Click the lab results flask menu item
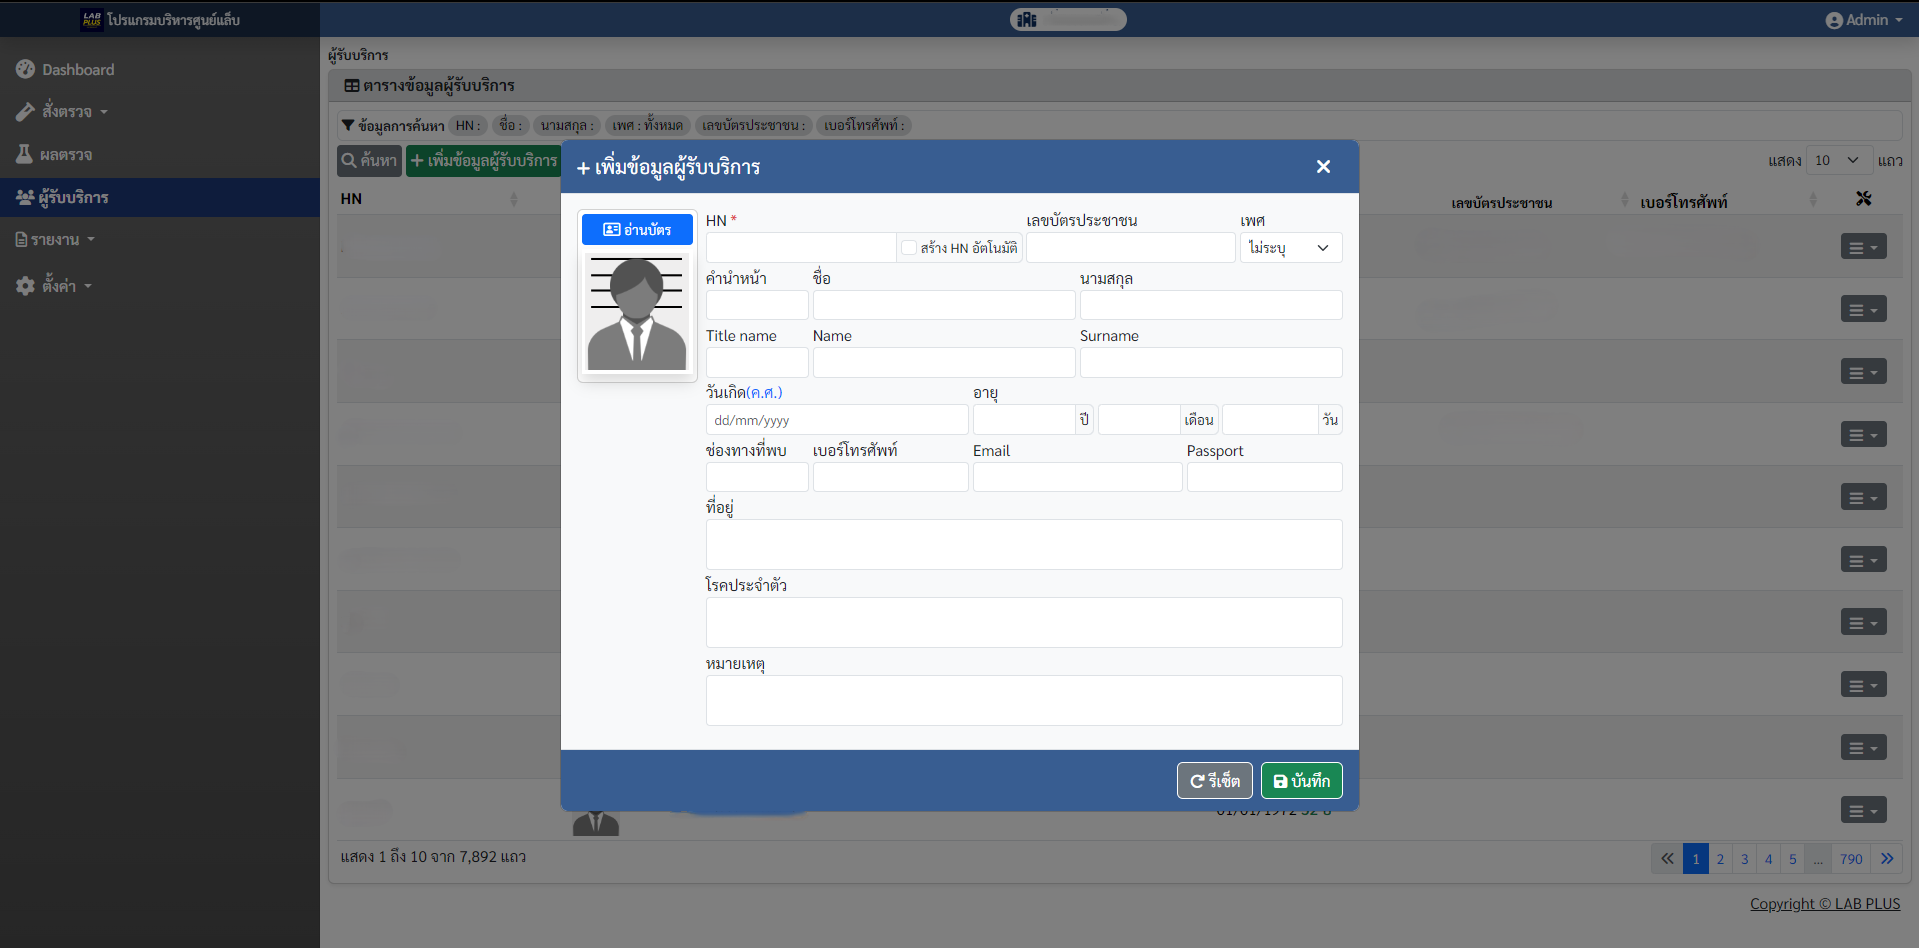This screenshot has height=948, width=1919. [66, 155]
